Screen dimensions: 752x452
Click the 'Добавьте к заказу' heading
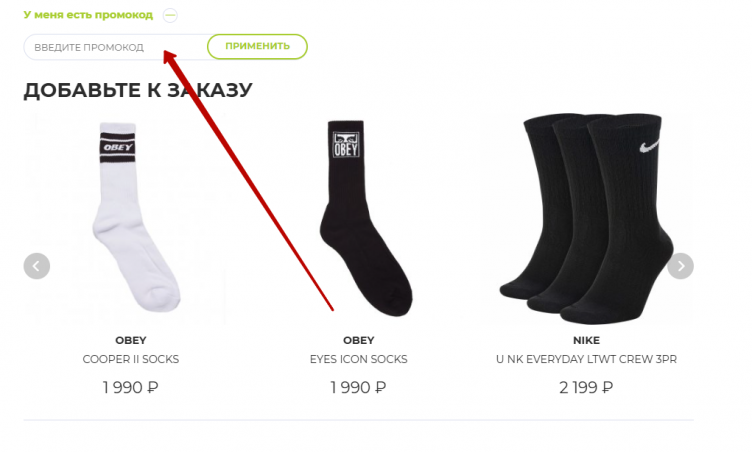click(x=138, y=90)
